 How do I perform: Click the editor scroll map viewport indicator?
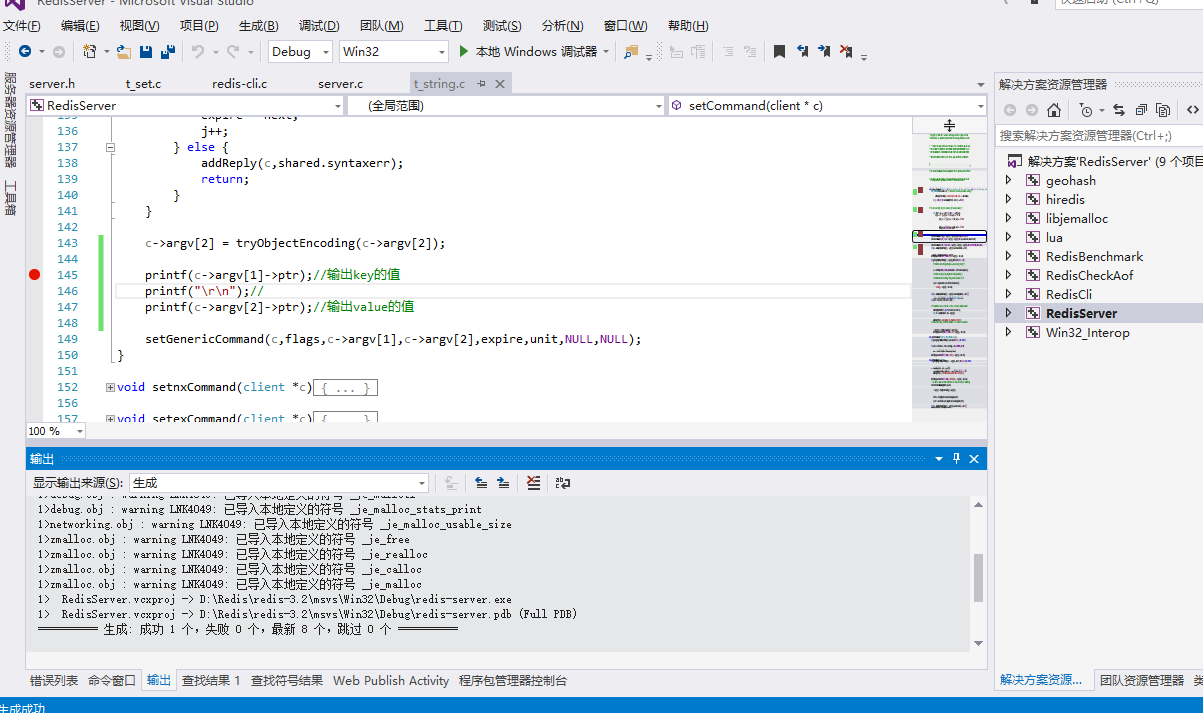(949, 237)
